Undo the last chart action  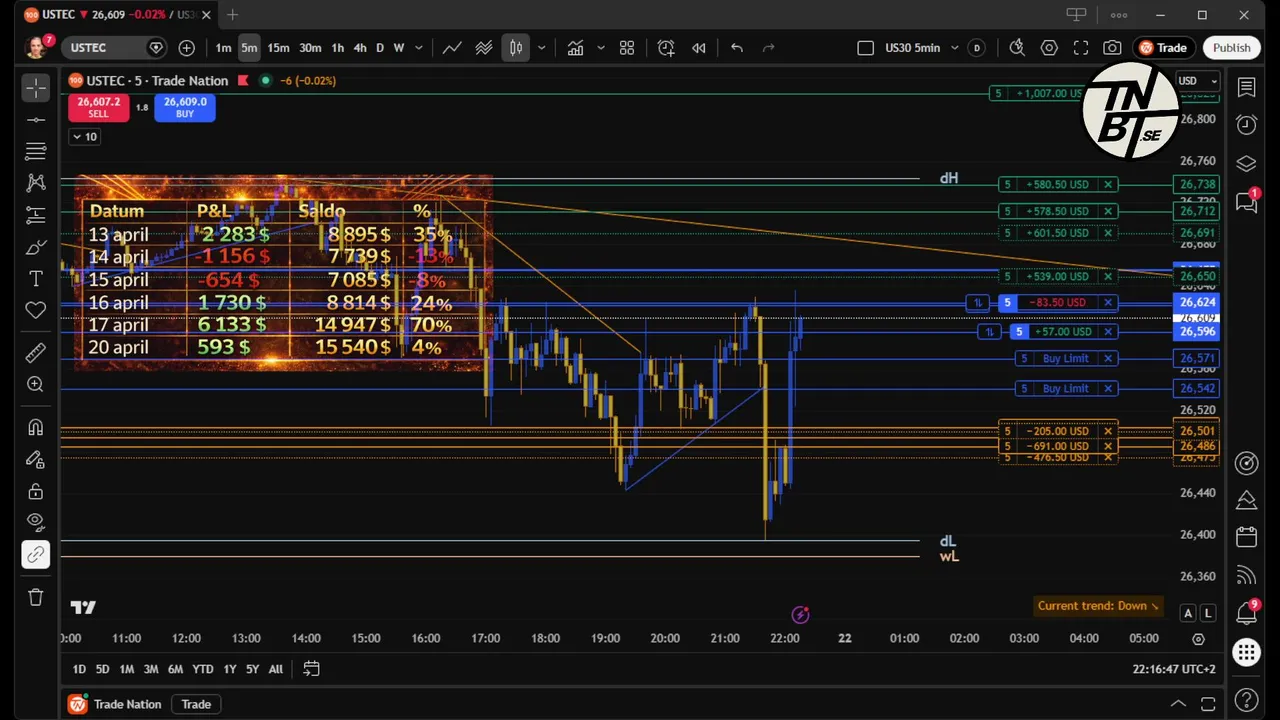click(x=737, y=48)
